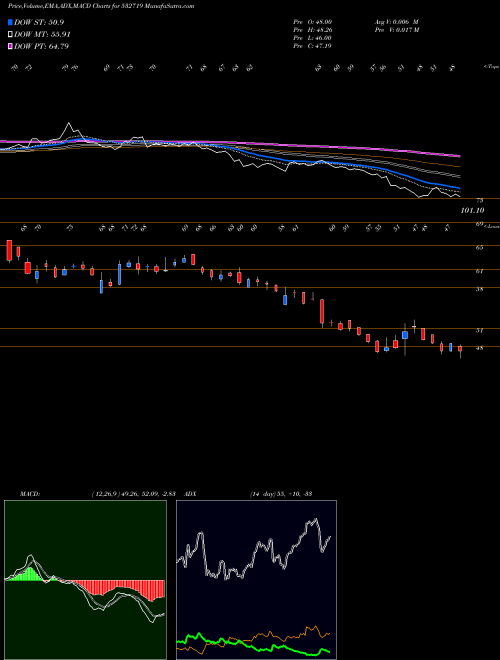Click the tall red candle of the sharp mid-chart drop
500x660 pixels.
[x=322, y=312]
